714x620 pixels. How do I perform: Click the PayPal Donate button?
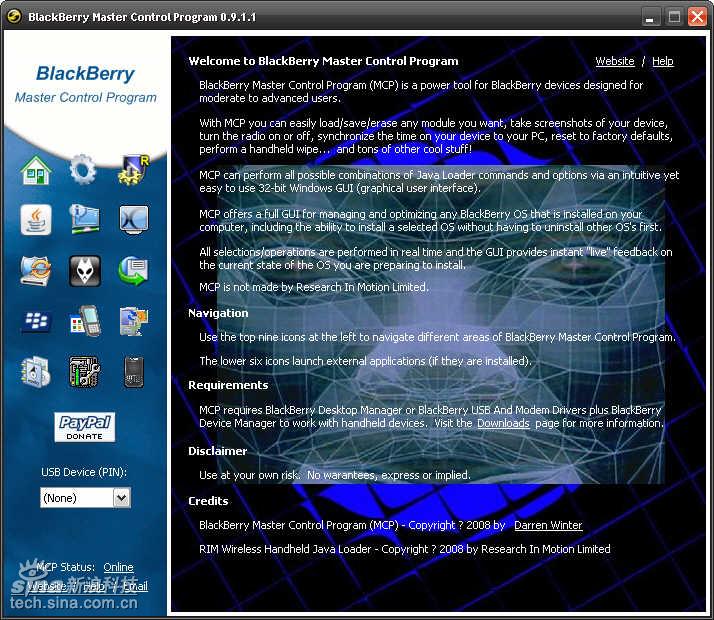pyautogui.click(x=85, y=427)
